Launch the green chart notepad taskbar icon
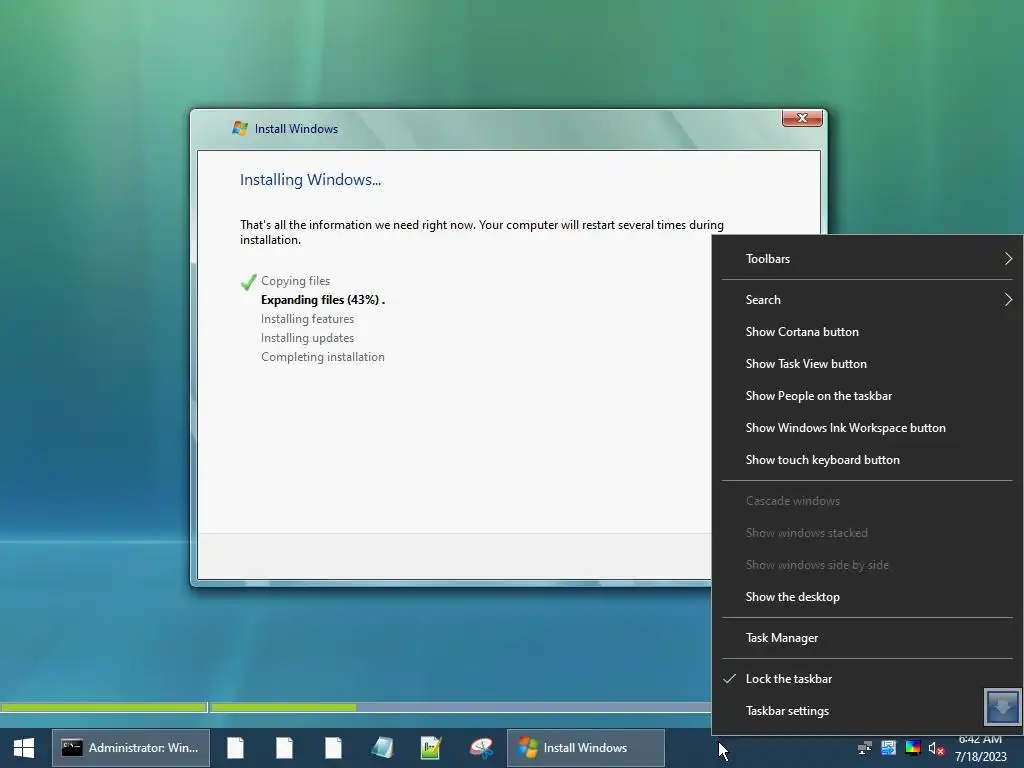Screen dimensions: 1024x768 click(x=431, y=748)
